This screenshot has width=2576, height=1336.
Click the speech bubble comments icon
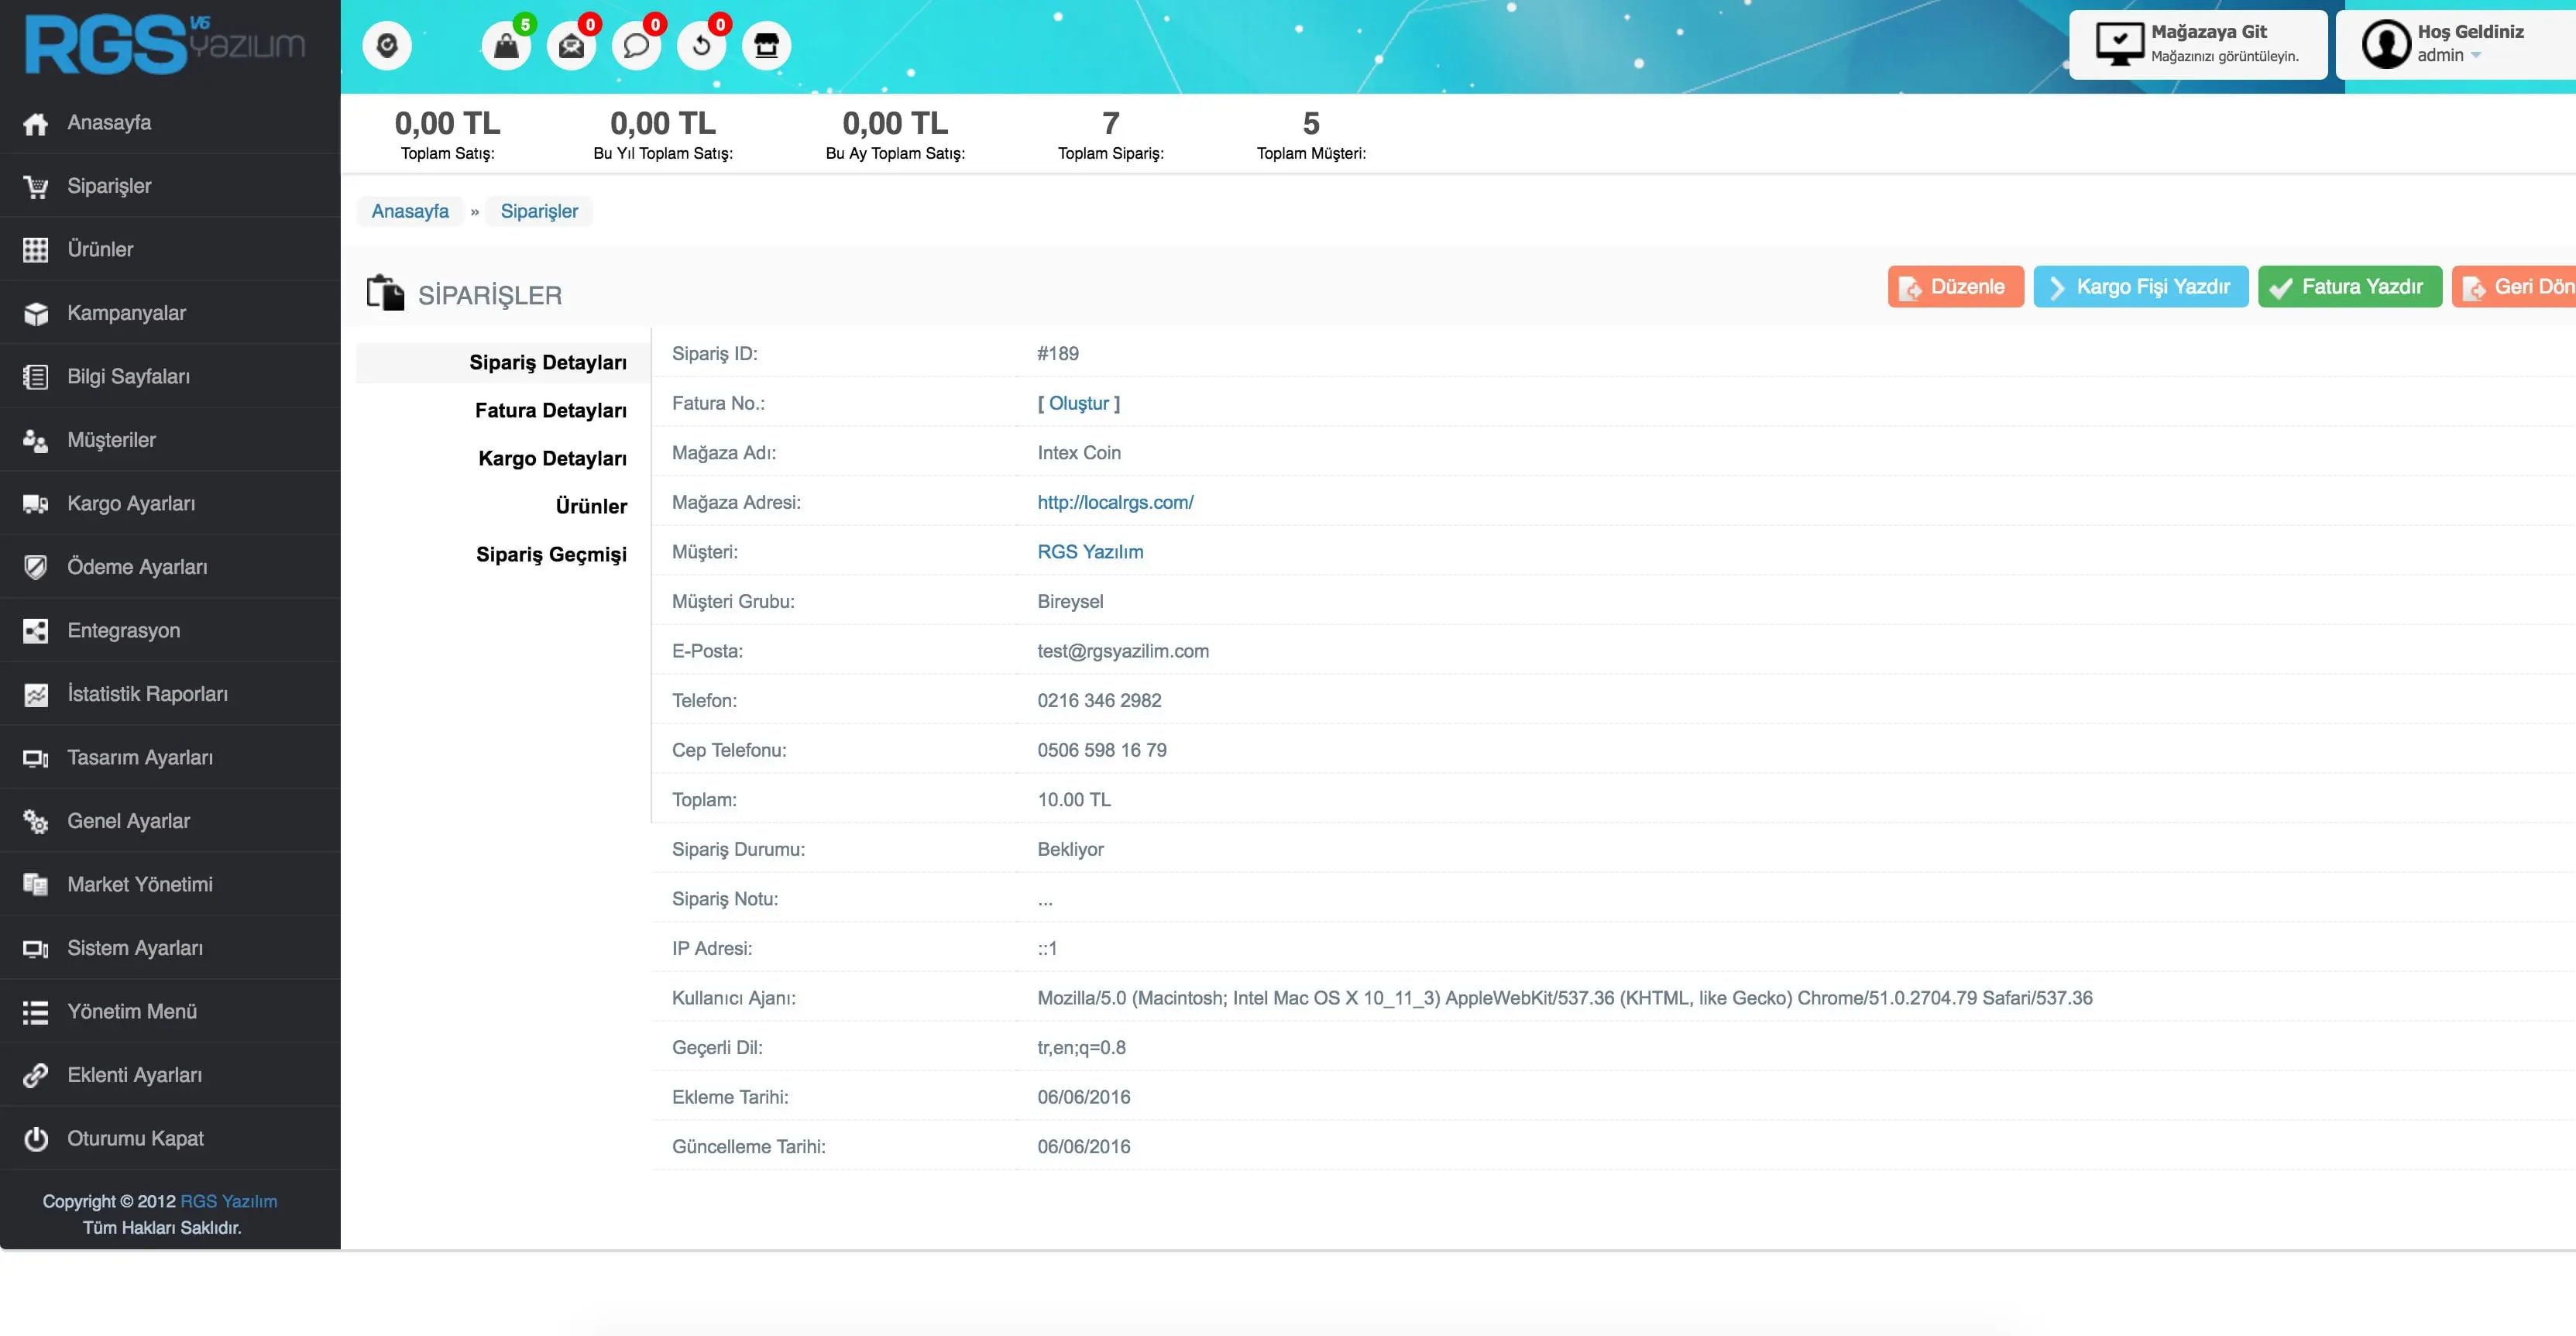click(x=636, y=46)
